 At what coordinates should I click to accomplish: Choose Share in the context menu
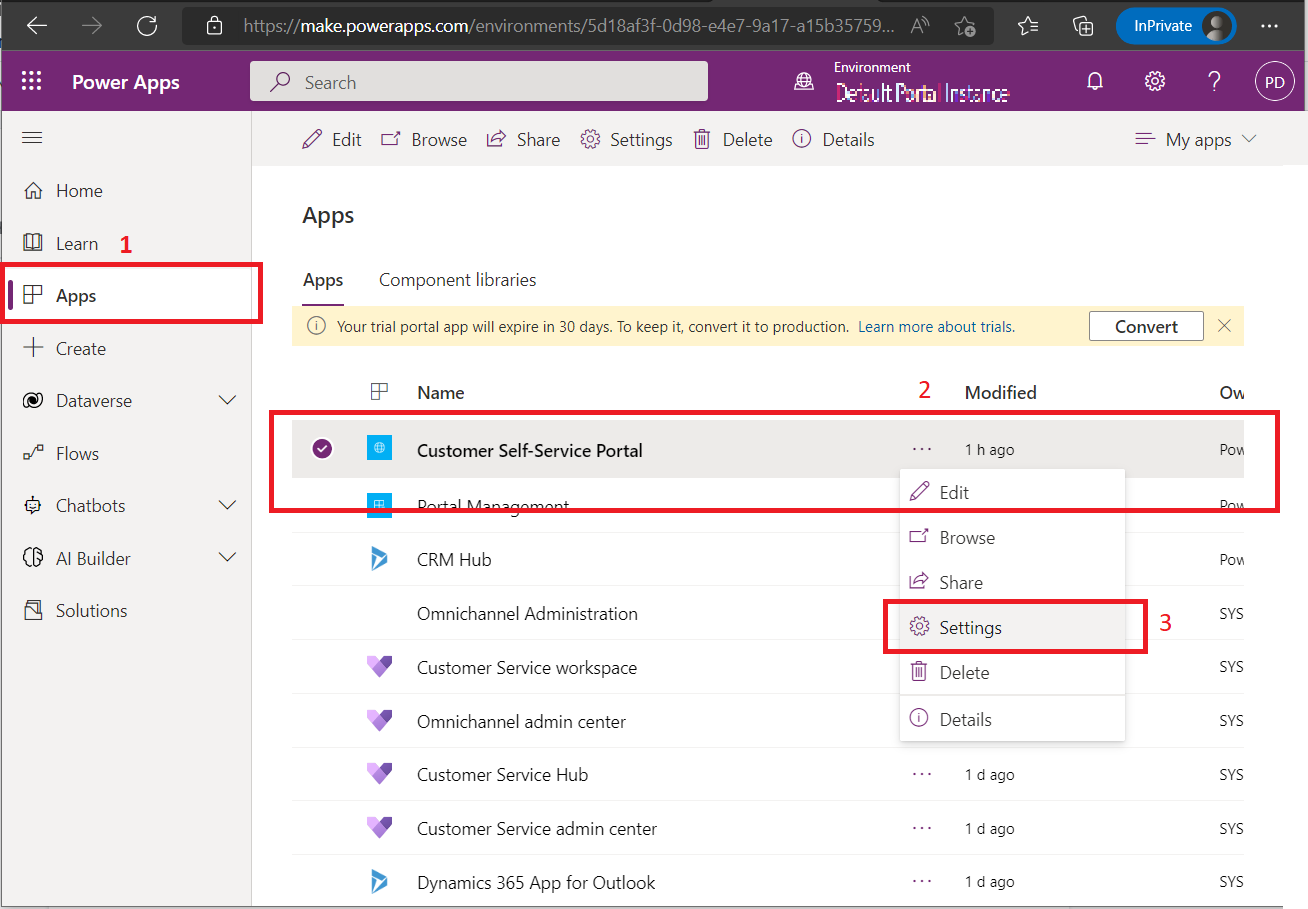tap(1012, 582)
